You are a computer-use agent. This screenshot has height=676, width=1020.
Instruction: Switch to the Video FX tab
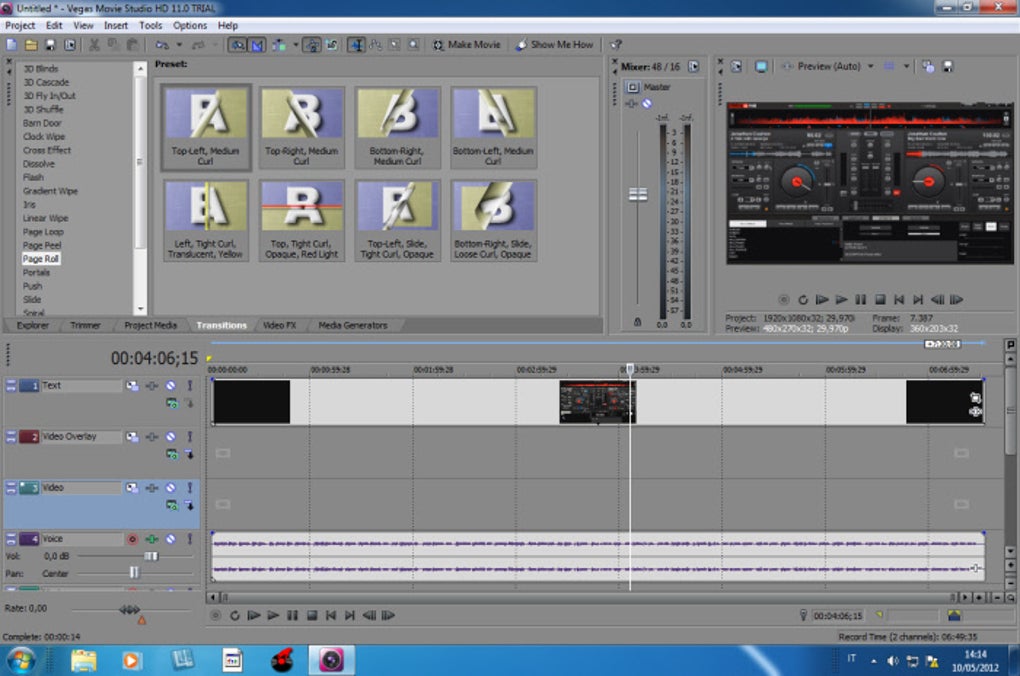click(x=279, y=325)
